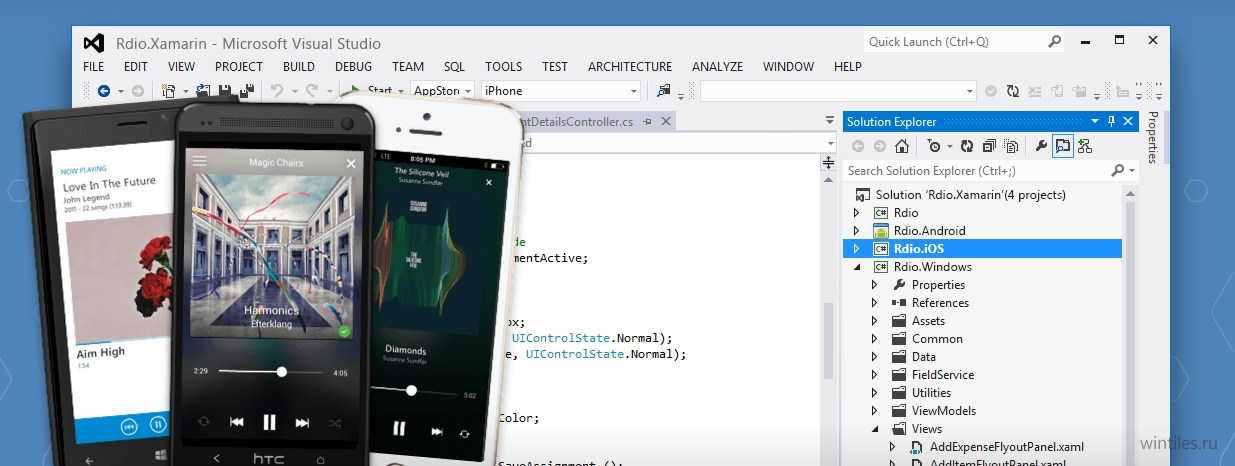This screenshot has height=466, width=1235.
Task: Click the Solution Explorer Refresh icon
Action: (967, 146)
